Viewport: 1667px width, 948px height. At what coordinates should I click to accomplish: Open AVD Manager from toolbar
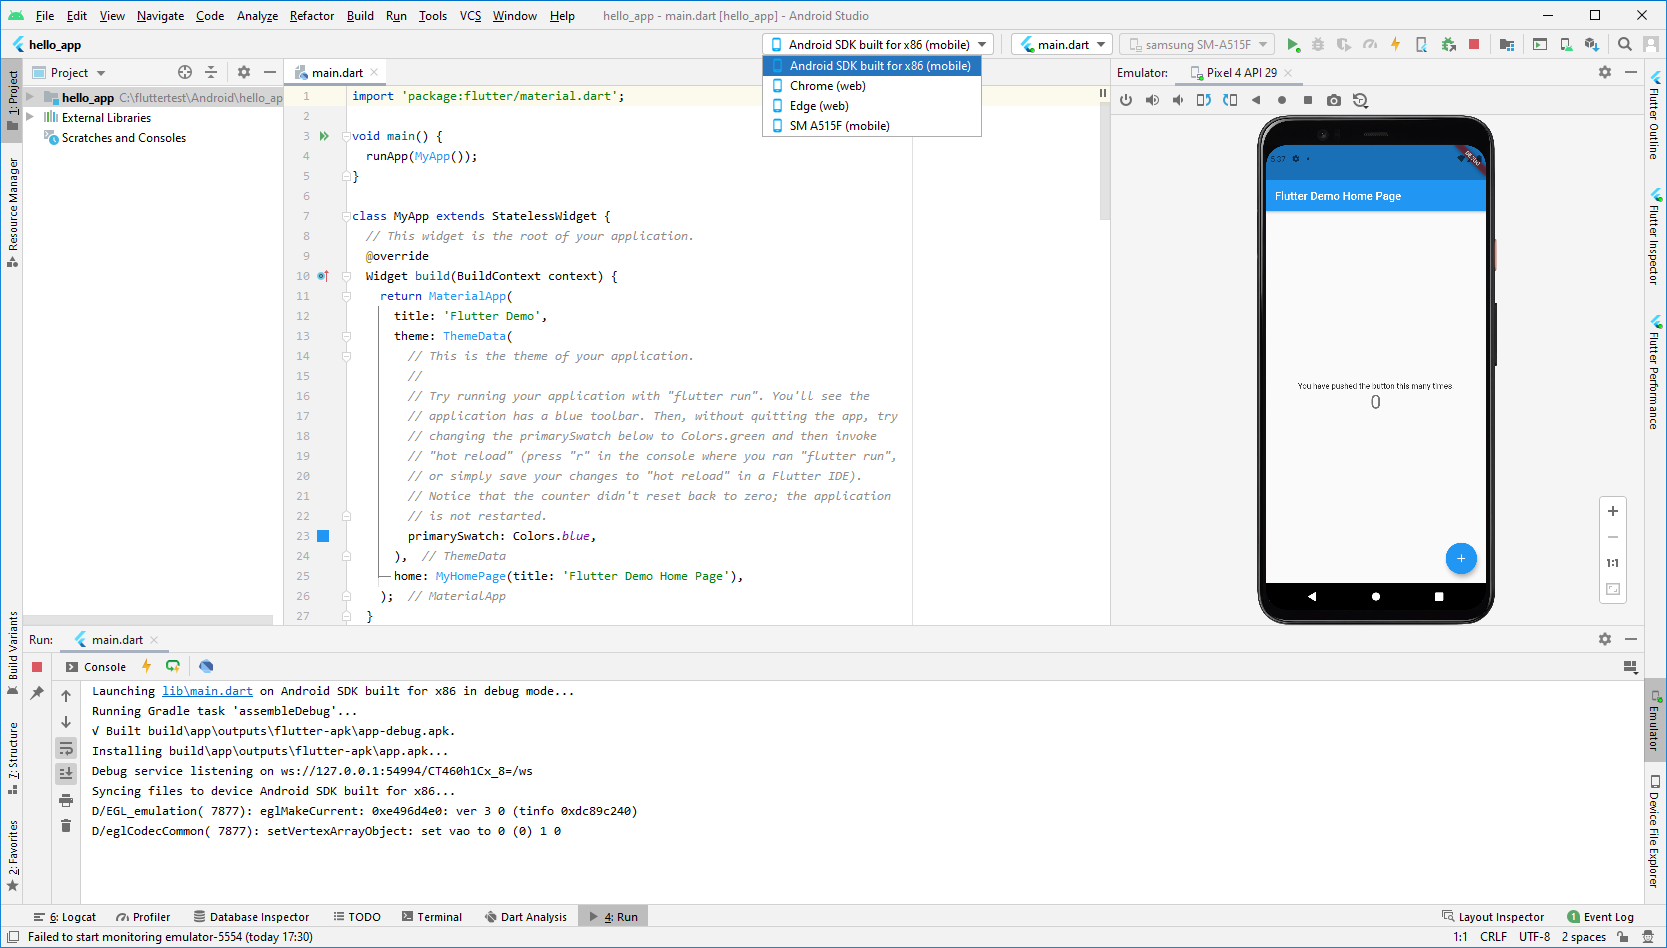click(x=1566, y=45)
